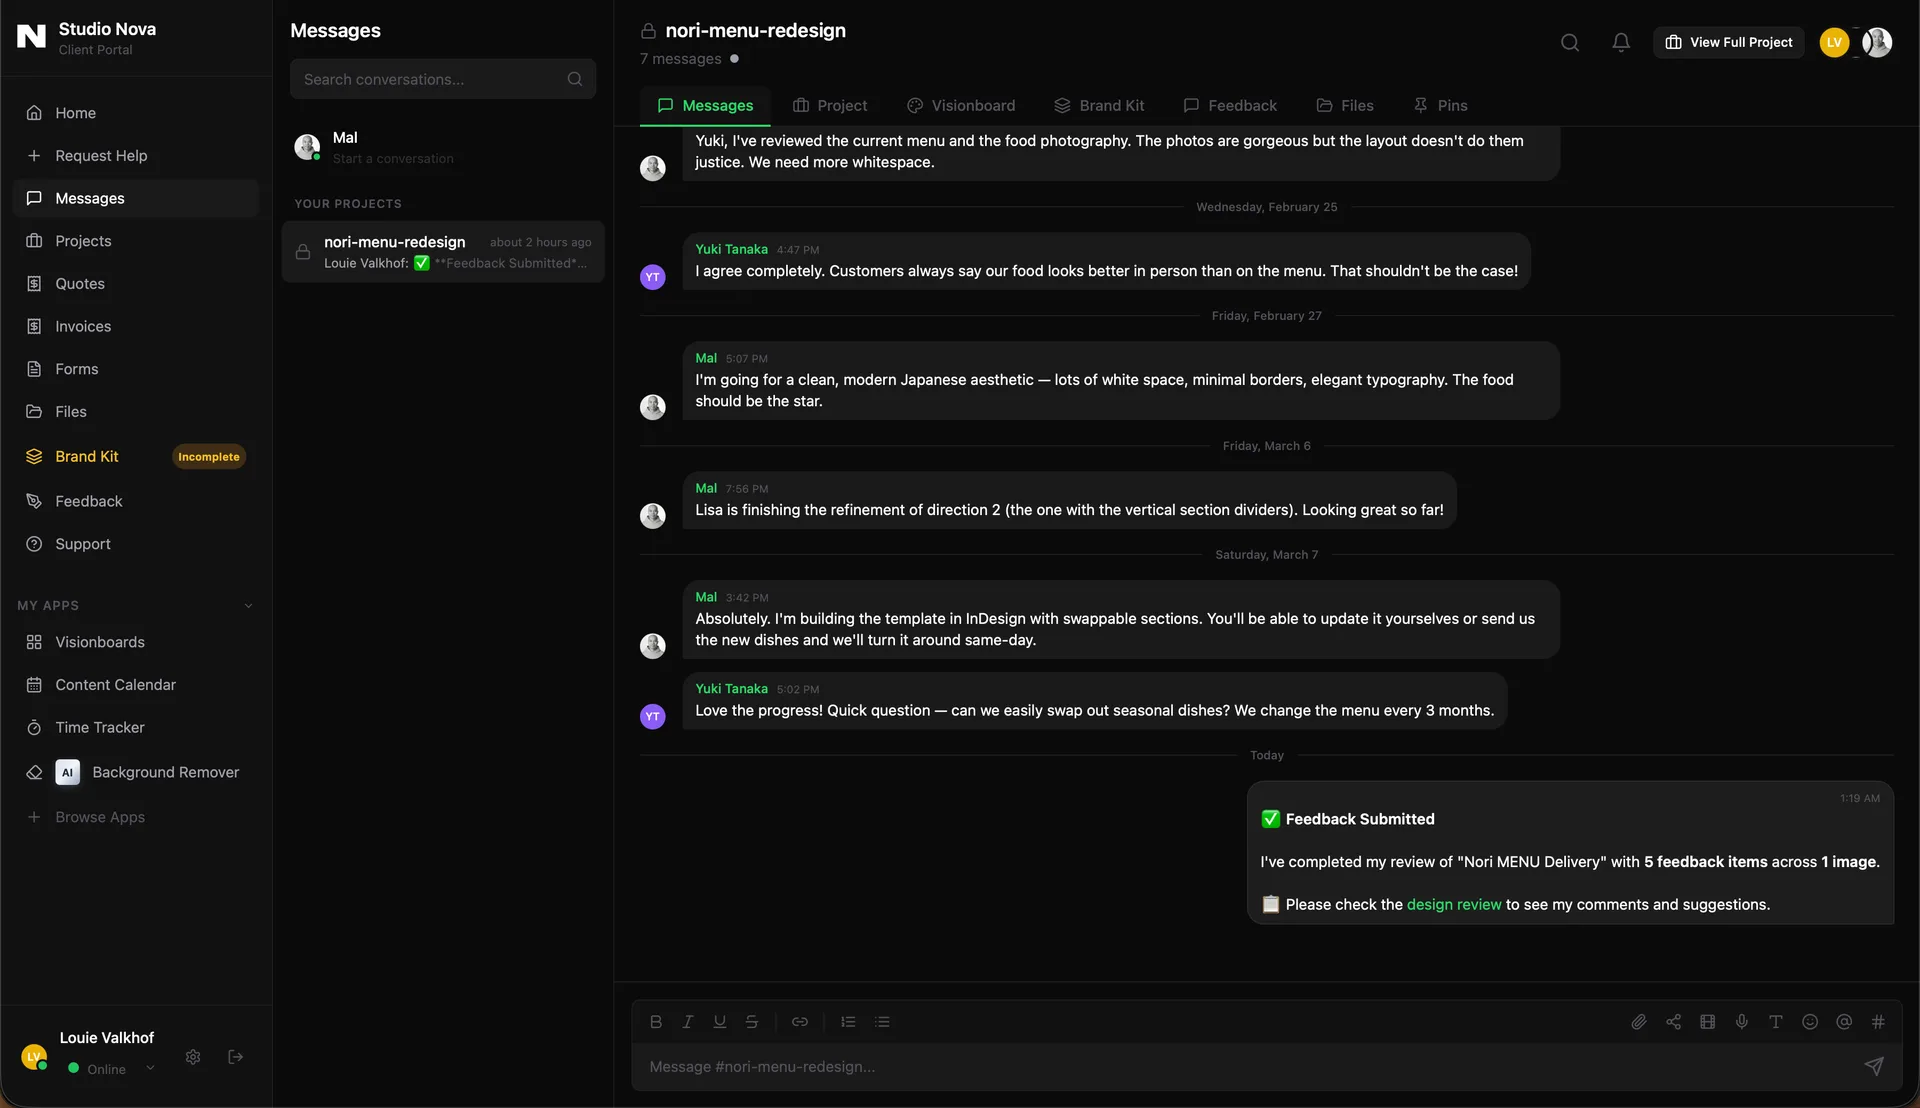Screen dimensions: 1920x1108
Task: Click the microphone voice message icon
Action: (1742, 1022)
